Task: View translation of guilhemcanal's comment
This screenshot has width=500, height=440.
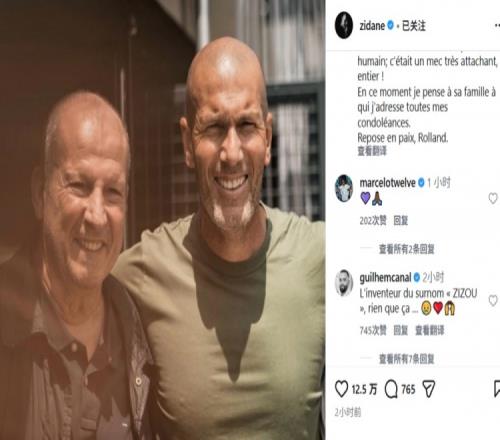Action: (430, 330)
